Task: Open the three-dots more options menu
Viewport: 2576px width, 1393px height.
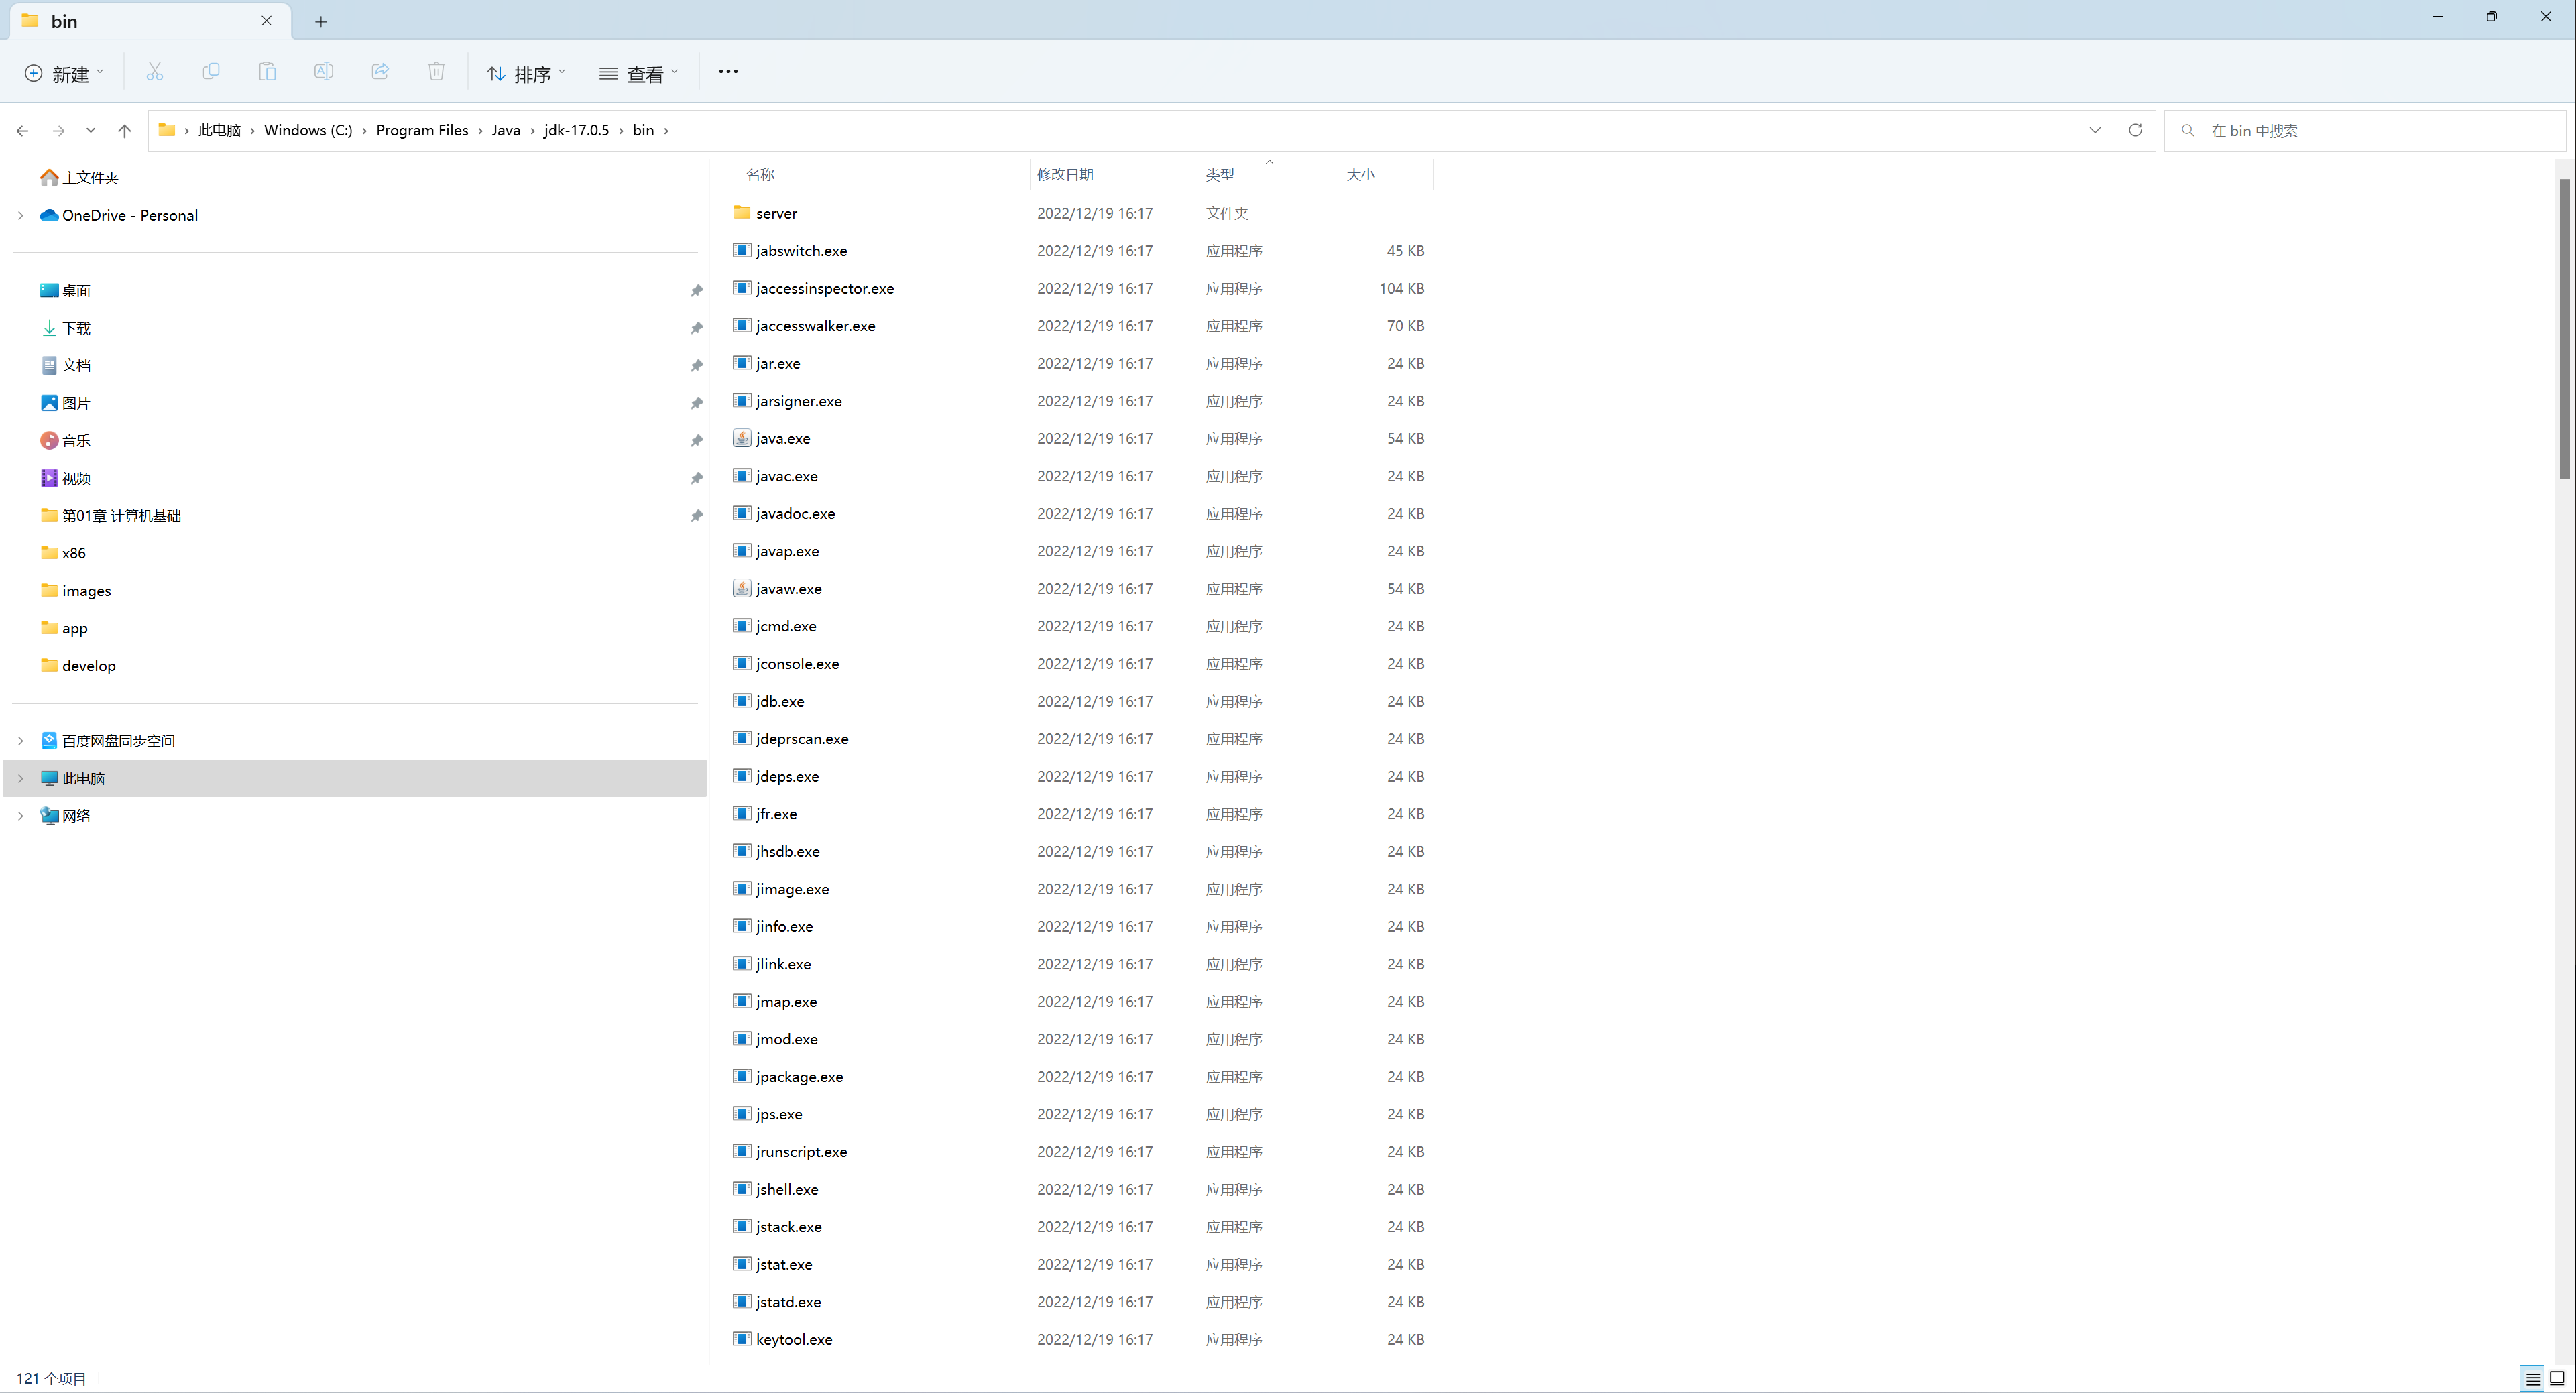Action: click(728, 72)
